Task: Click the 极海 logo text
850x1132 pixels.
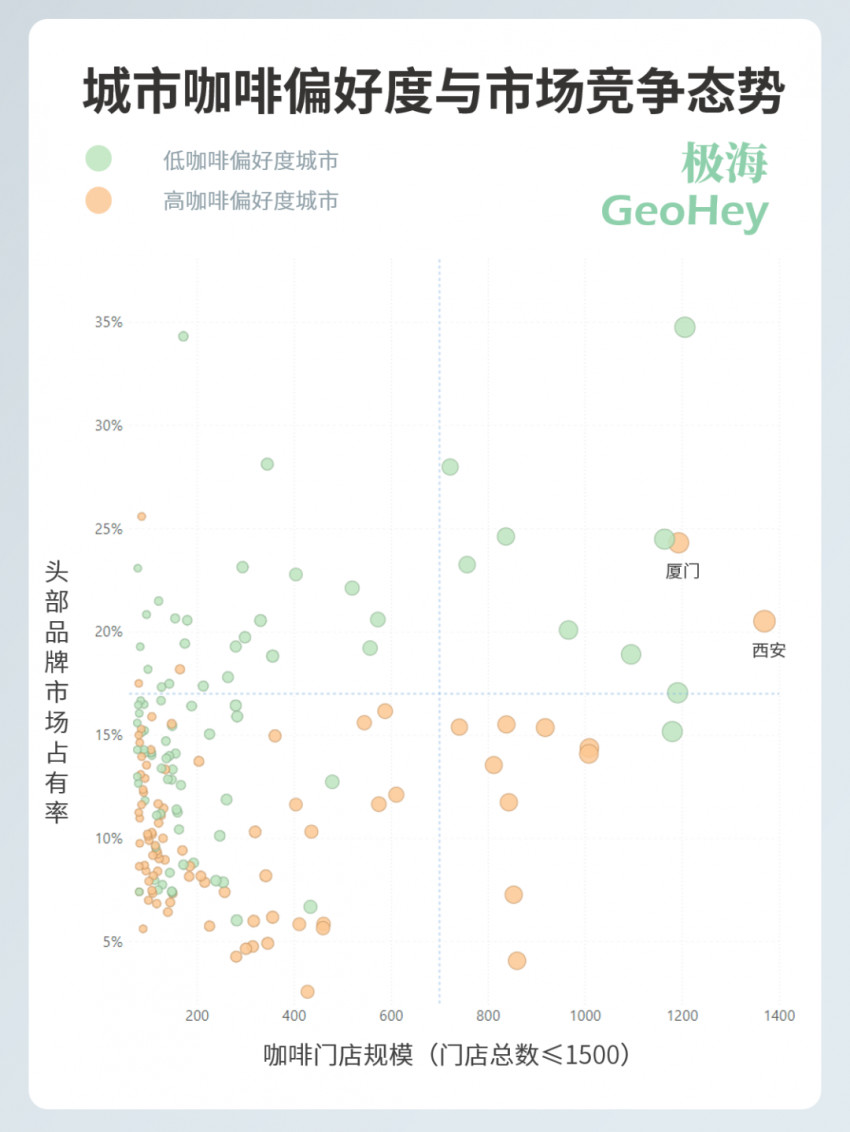Action: tap(725, 163)
